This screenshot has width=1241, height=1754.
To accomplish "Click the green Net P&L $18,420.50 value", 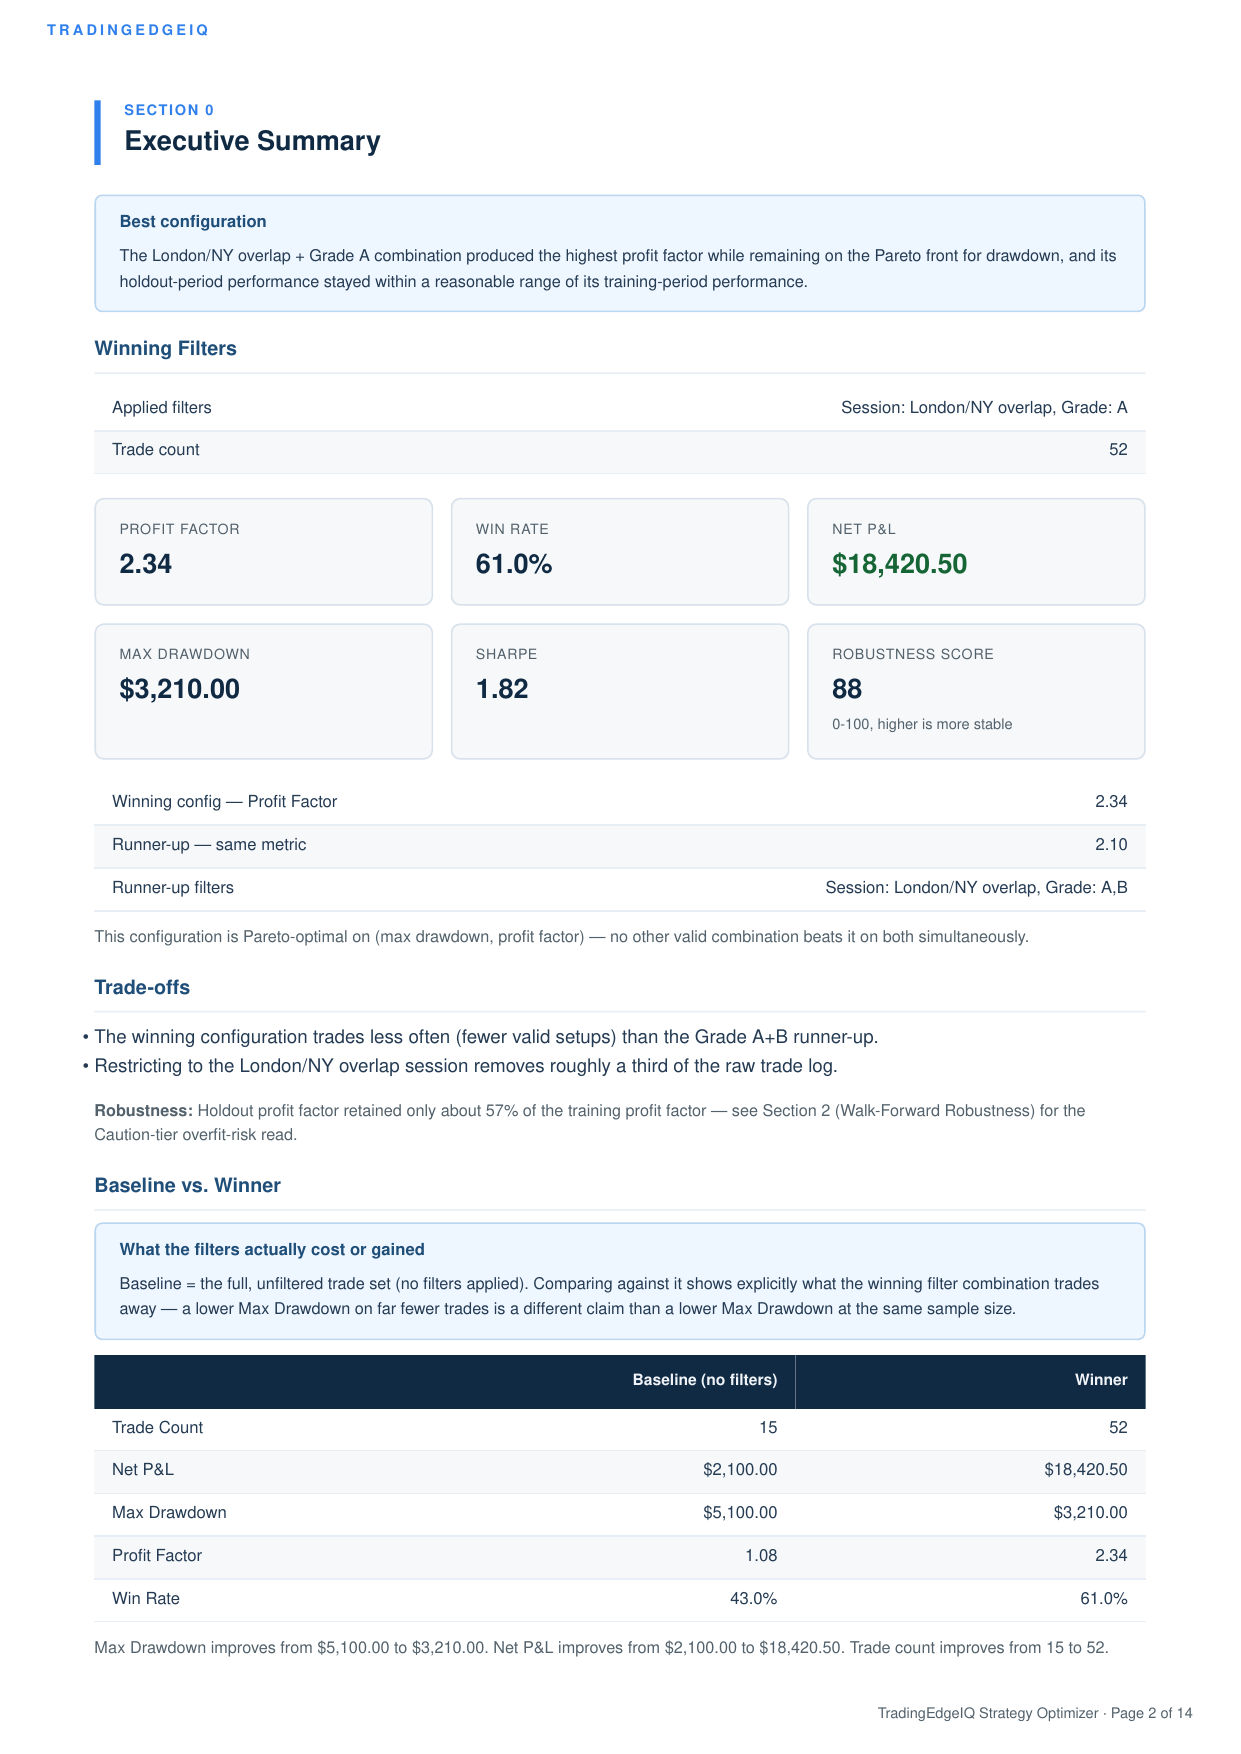I will click(x=899, y=564).
